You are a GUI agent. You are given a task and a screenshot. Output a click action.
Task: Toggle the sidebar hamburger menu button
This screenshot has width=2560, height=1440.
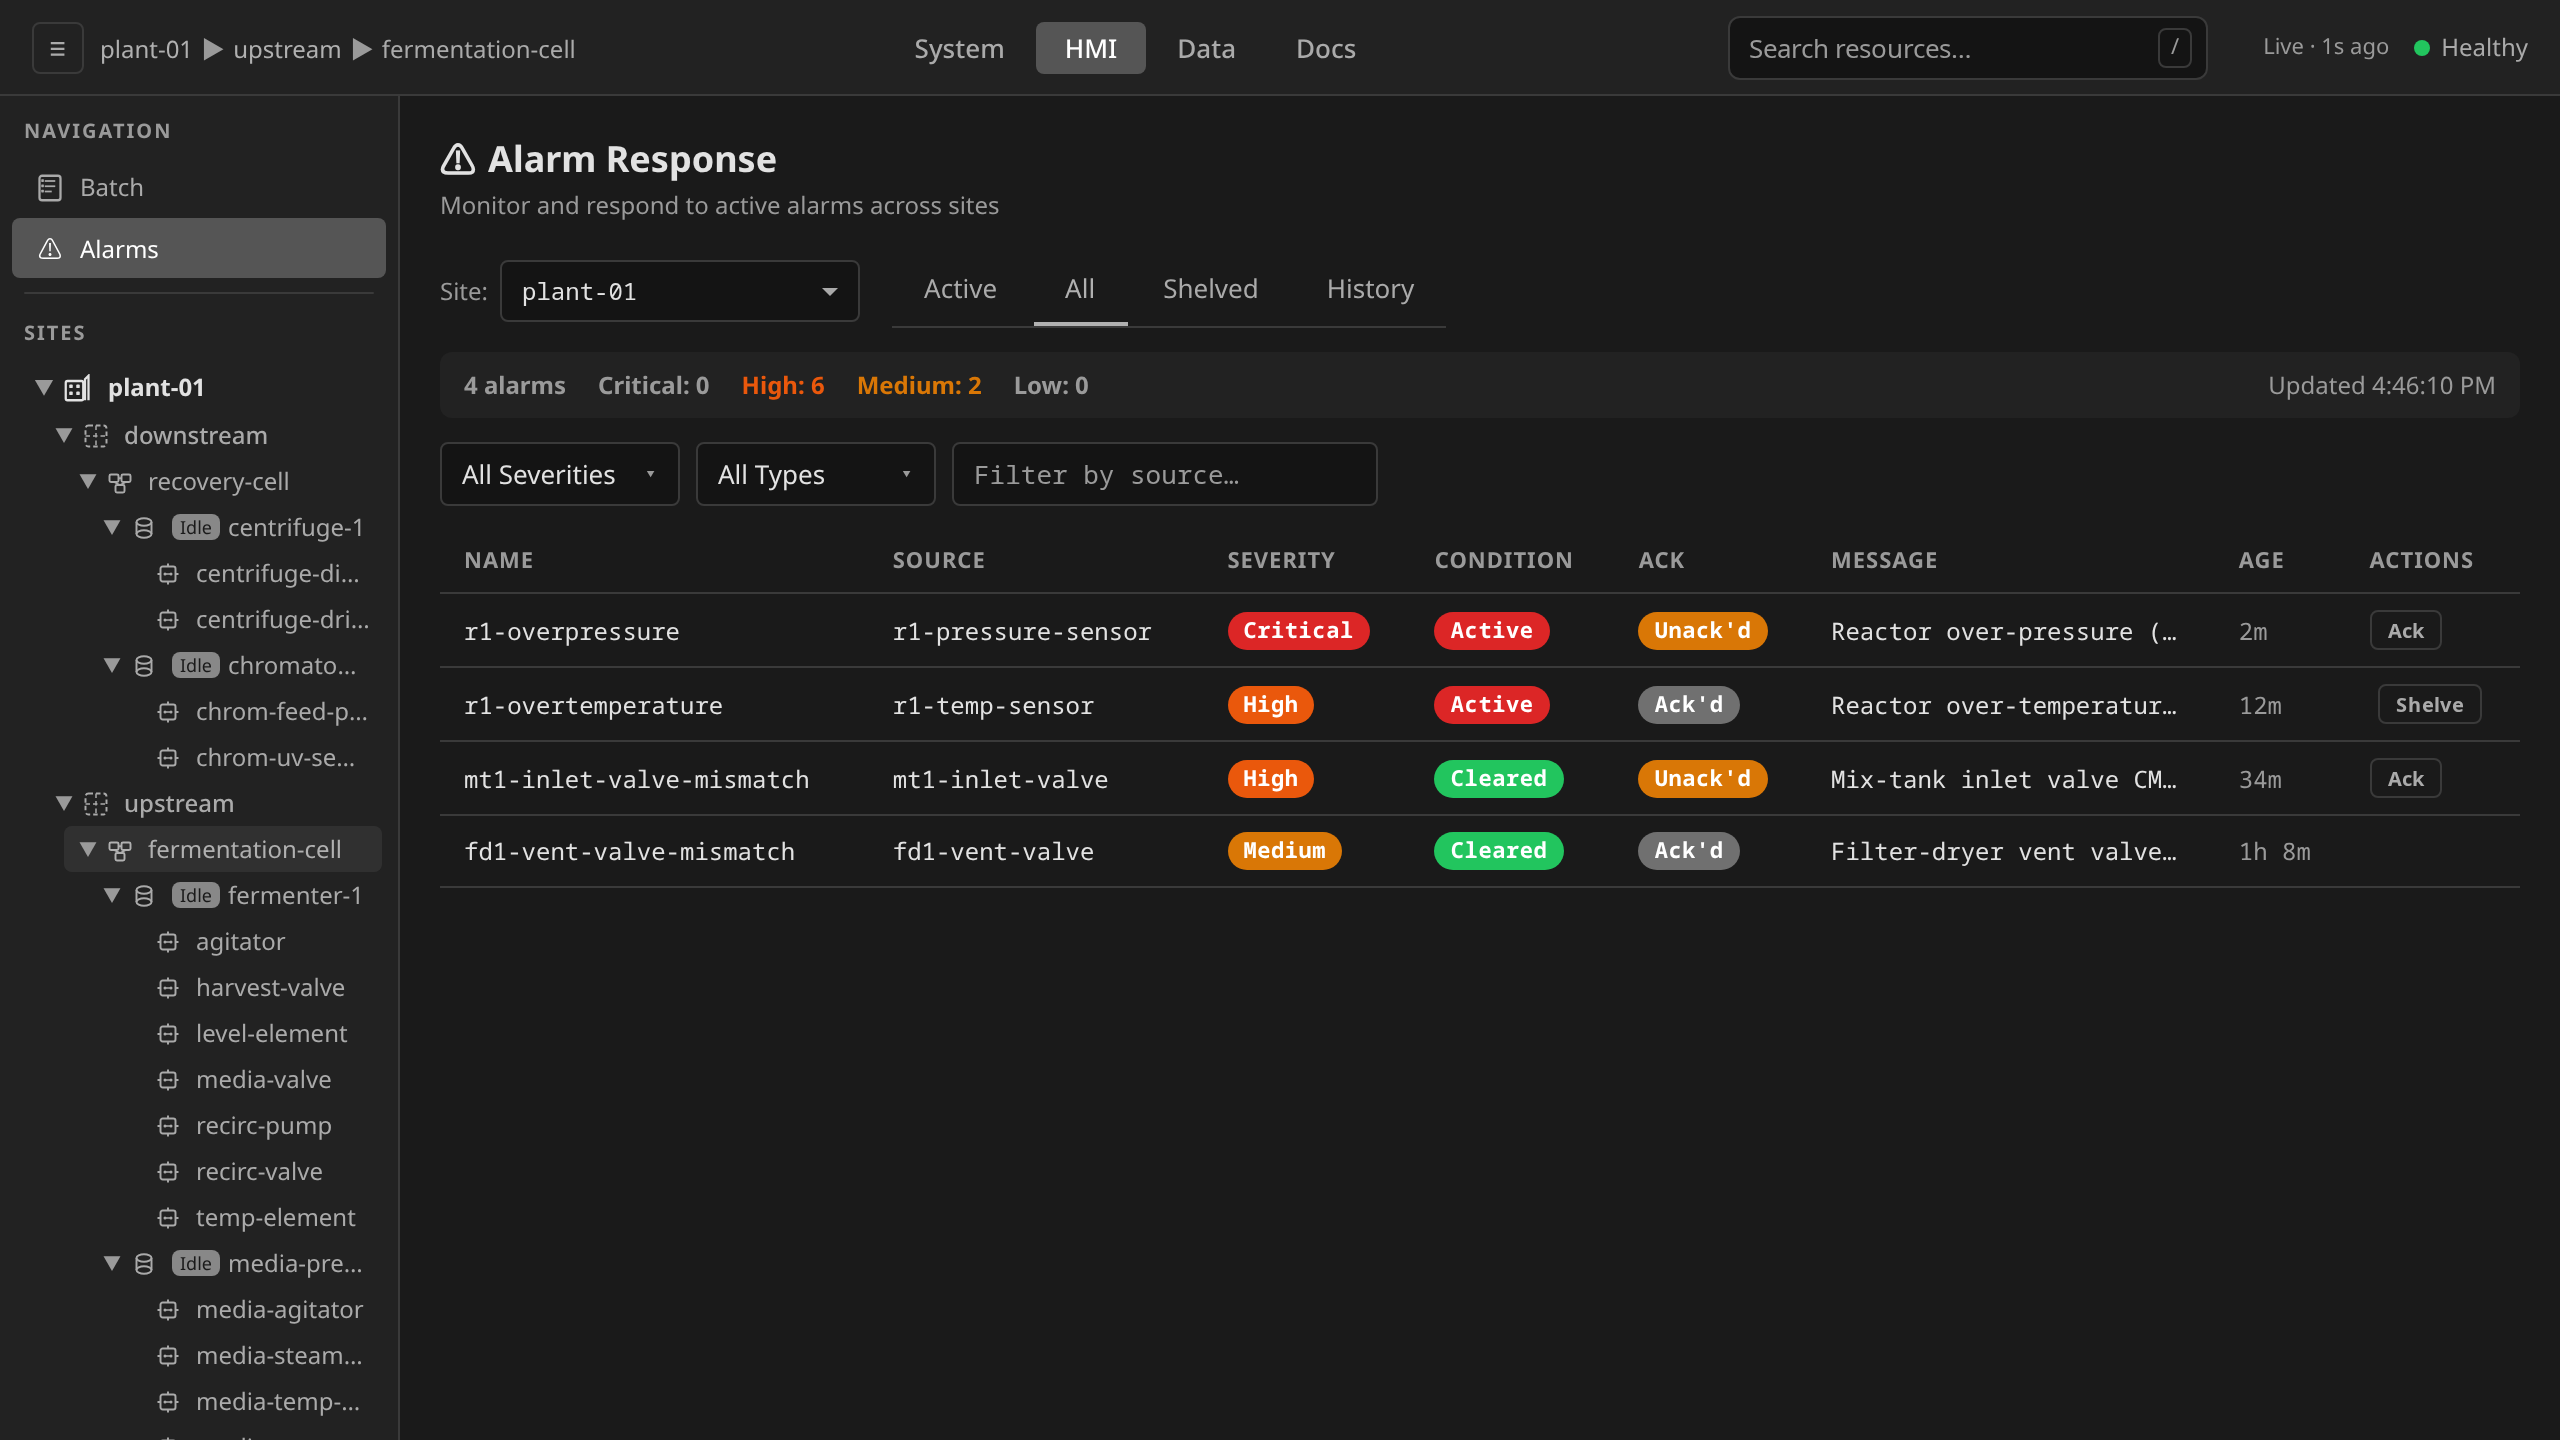pyautogui.click(x=58, y=49)
